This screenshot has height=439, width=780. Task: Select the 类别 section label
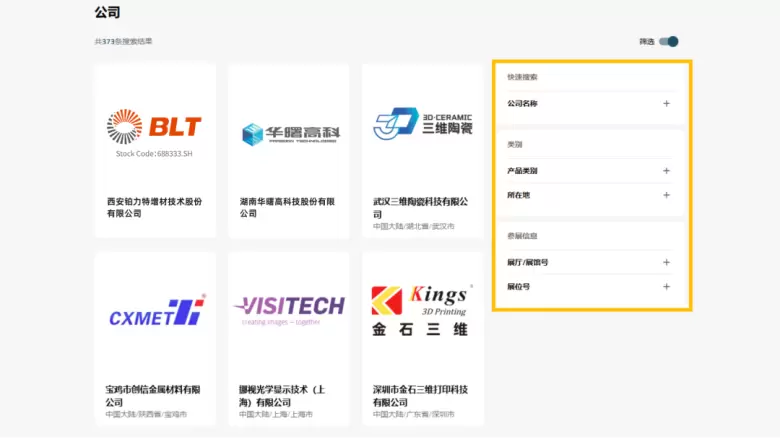coord(514,145)
